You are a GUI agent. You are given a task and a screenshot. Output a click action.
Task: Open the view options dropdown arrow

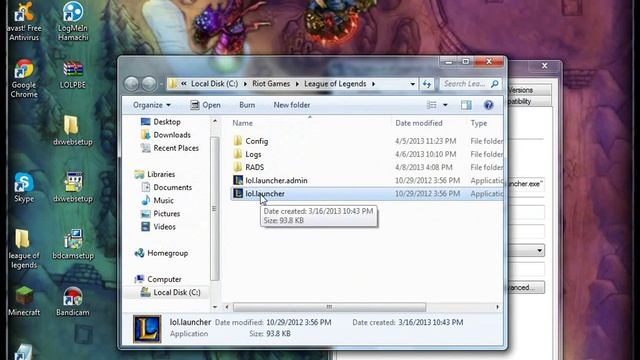click(x=445, y=105)
